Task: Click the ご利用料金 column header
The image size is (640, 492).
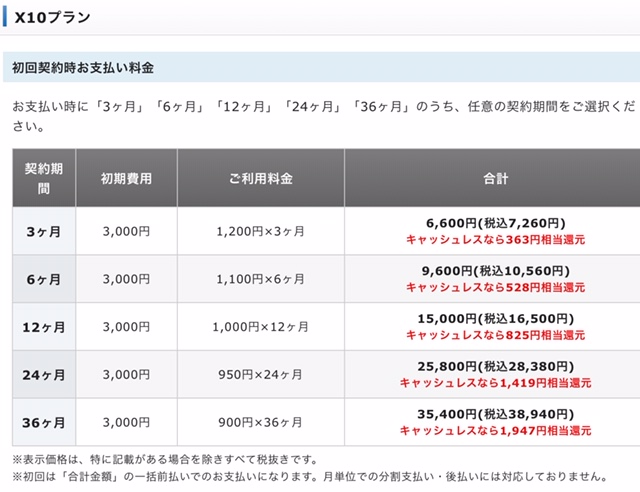Action: tap(261, 178)
